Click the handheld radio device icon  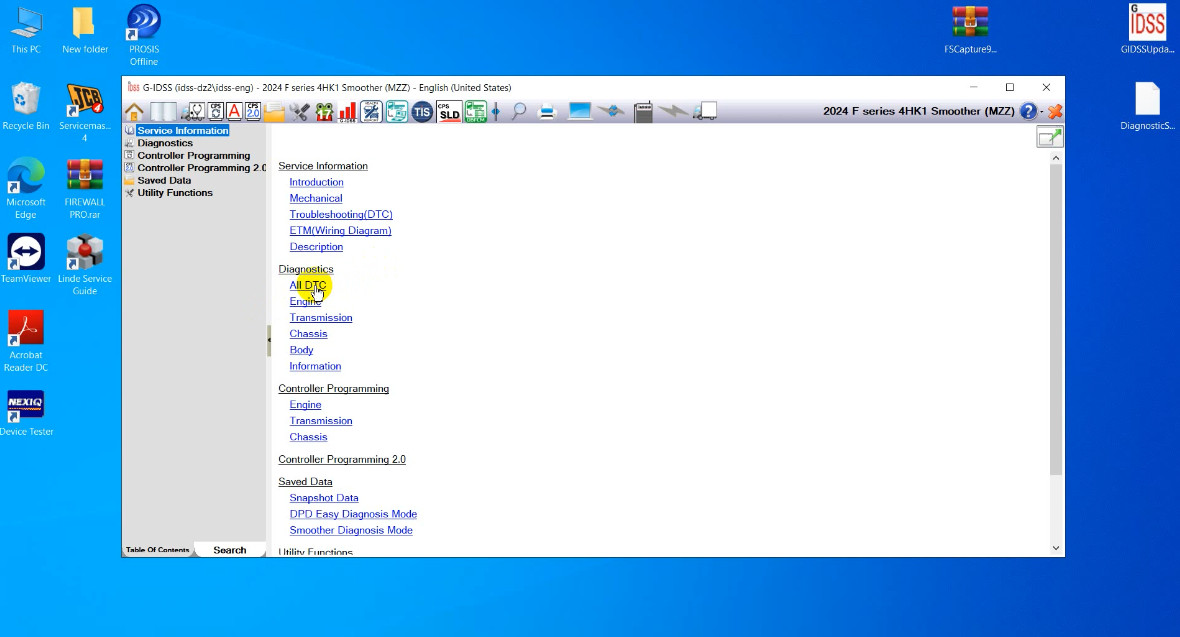click(643, 111)
